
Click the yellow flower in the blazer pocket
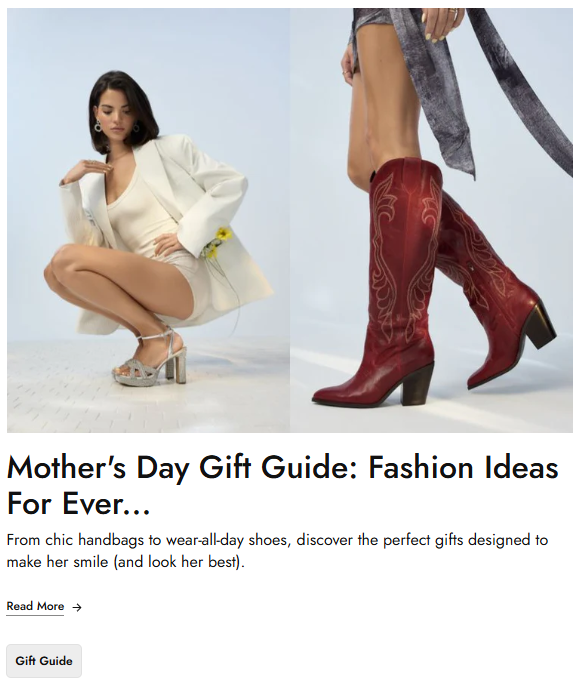[x=222, y=235]
